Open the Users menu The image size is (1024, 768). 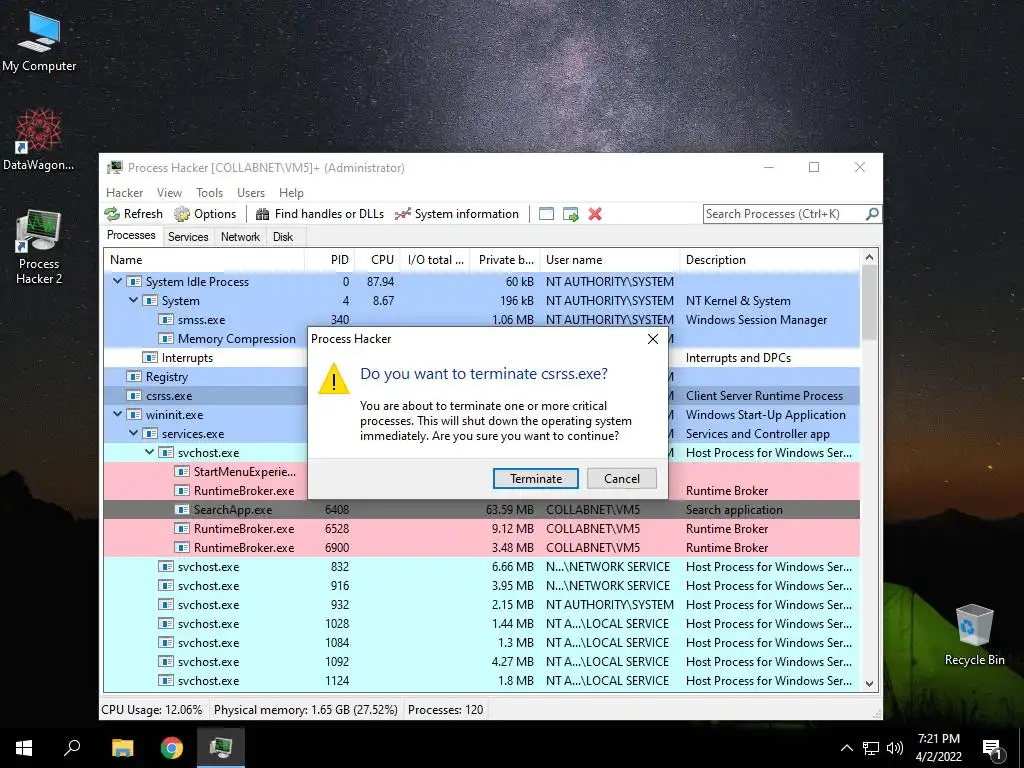(x=251, y=193)
